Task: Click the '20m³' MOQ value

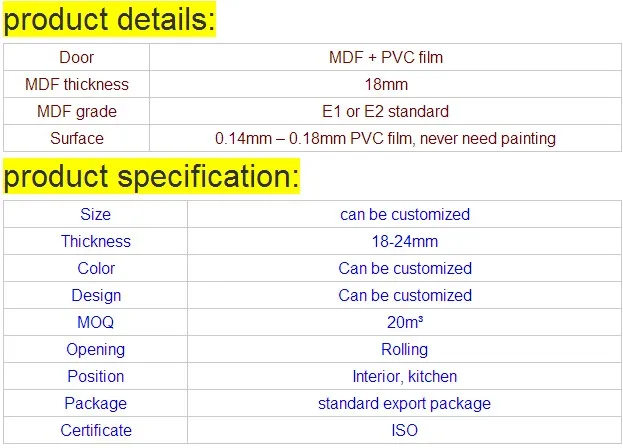Action: point(404,322)
